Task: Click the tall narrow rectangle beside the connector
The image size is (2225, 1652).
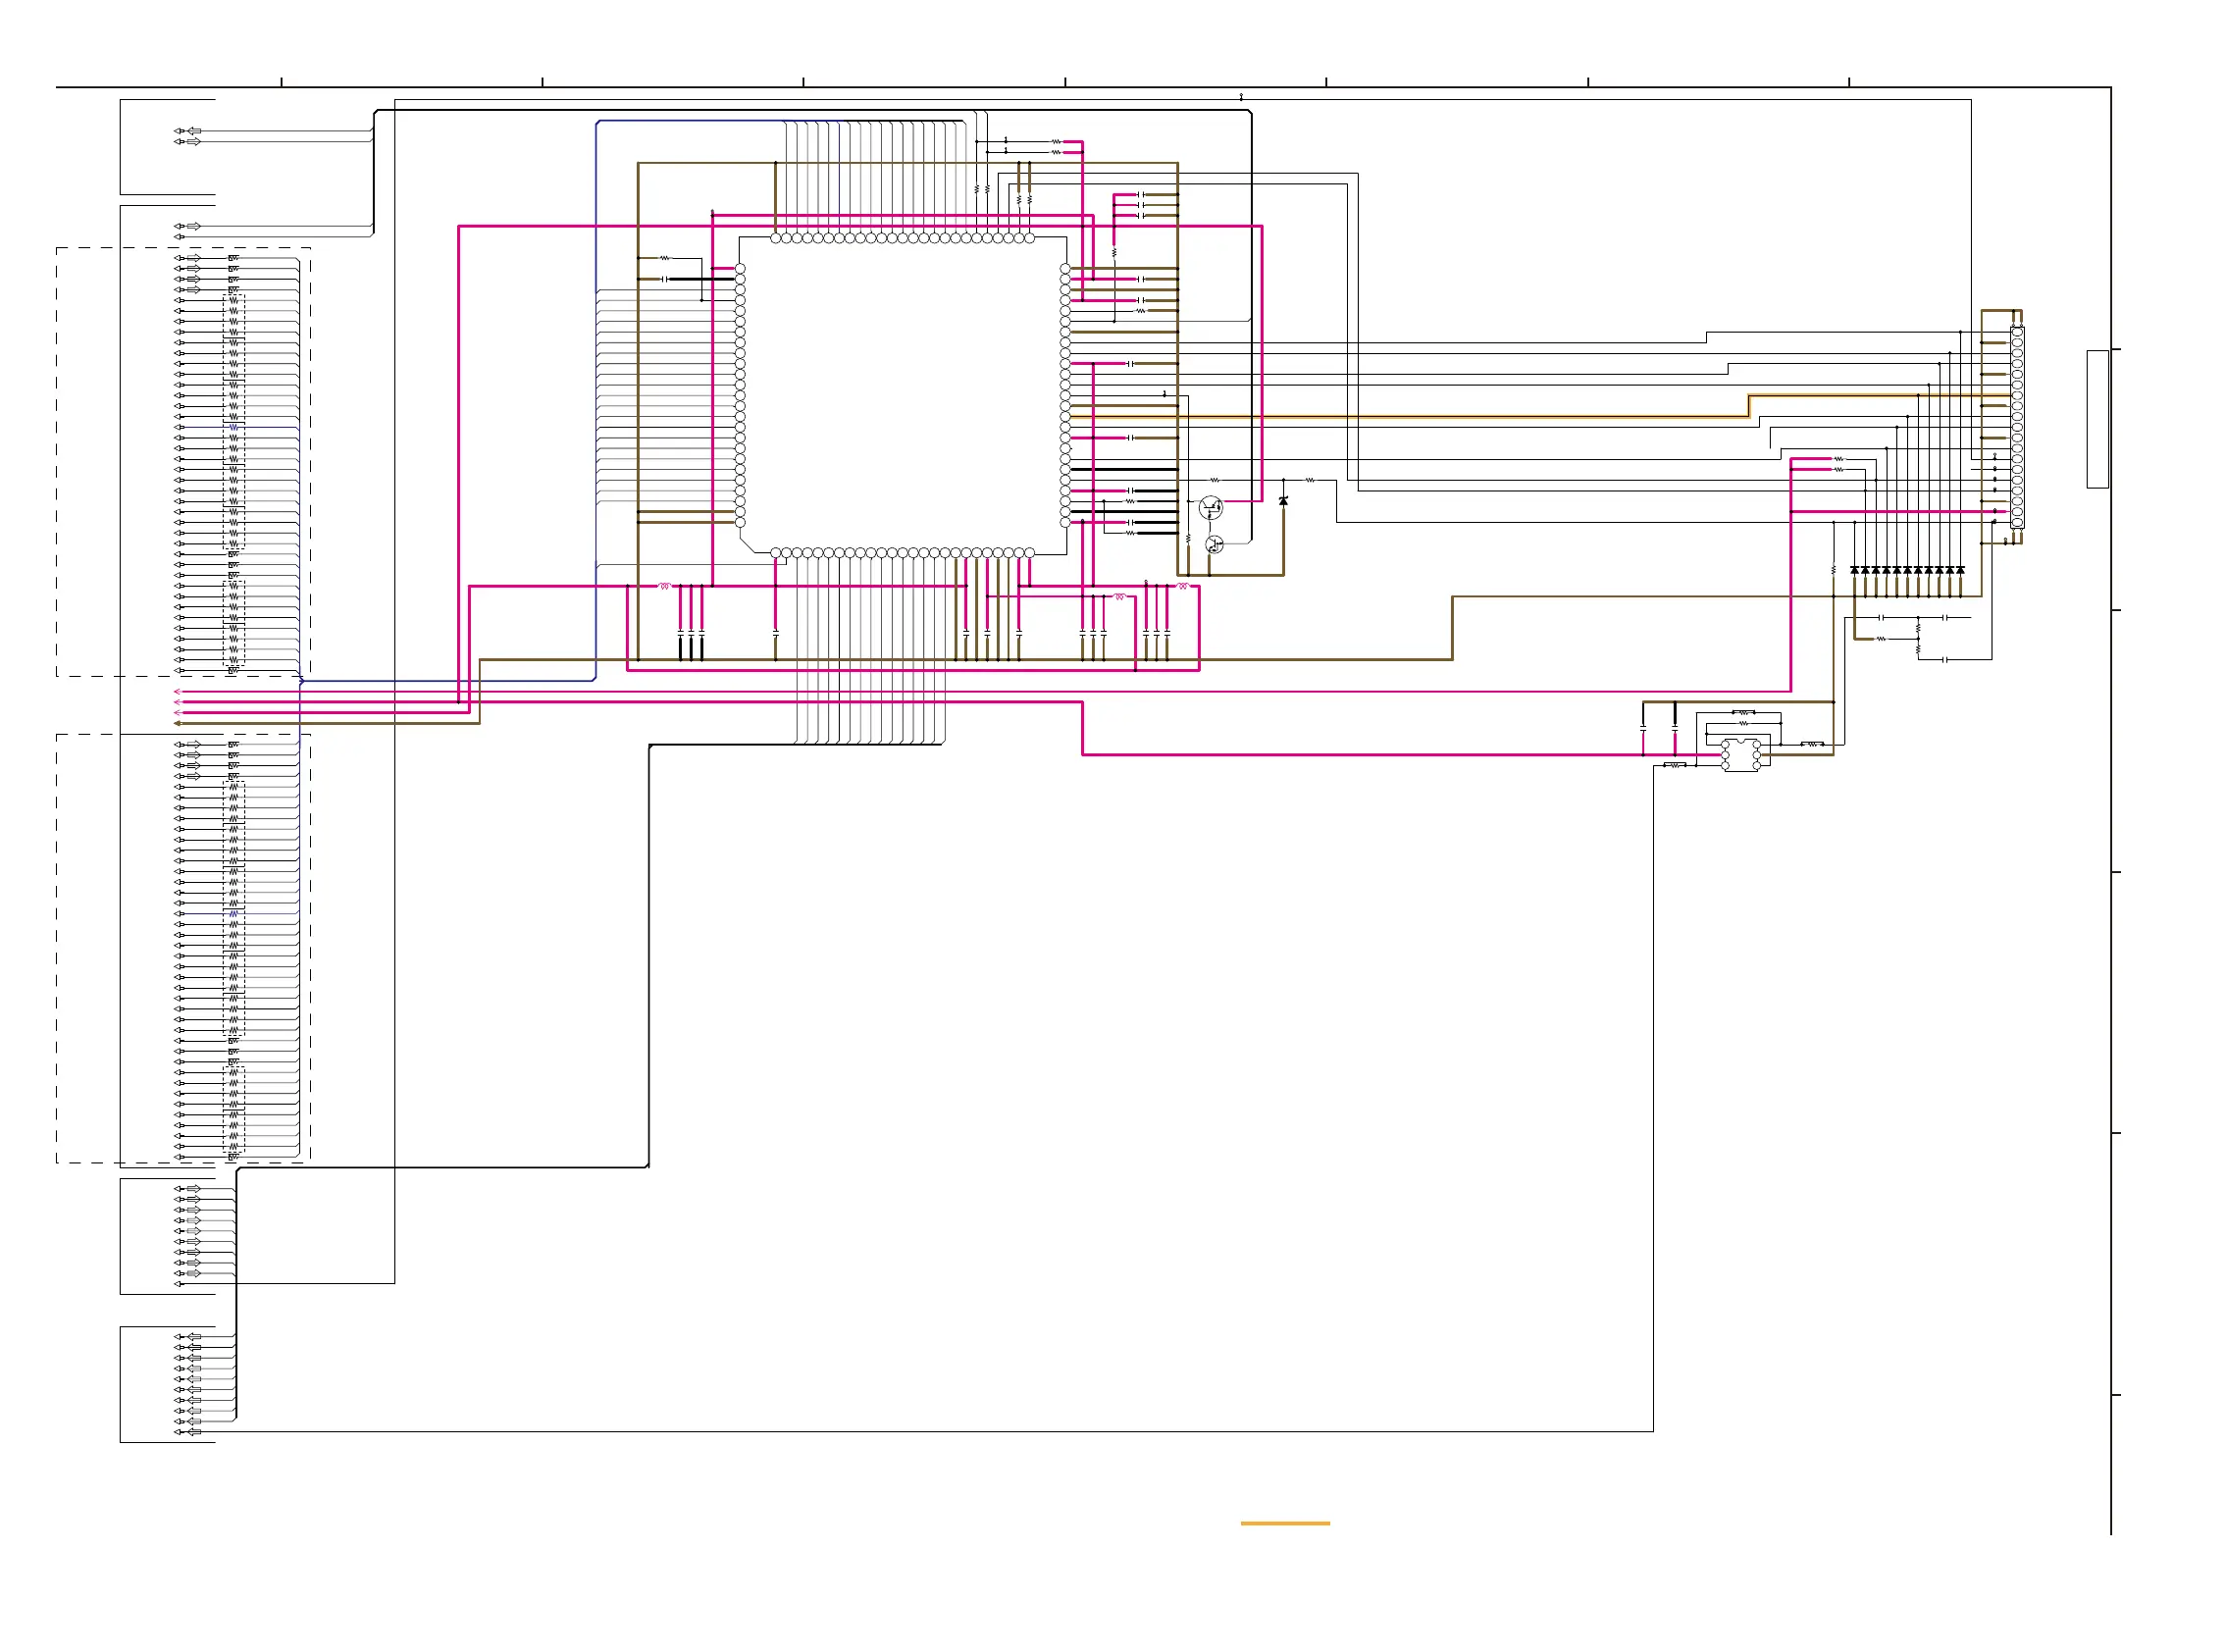Action: click(x=2098, y=419)
